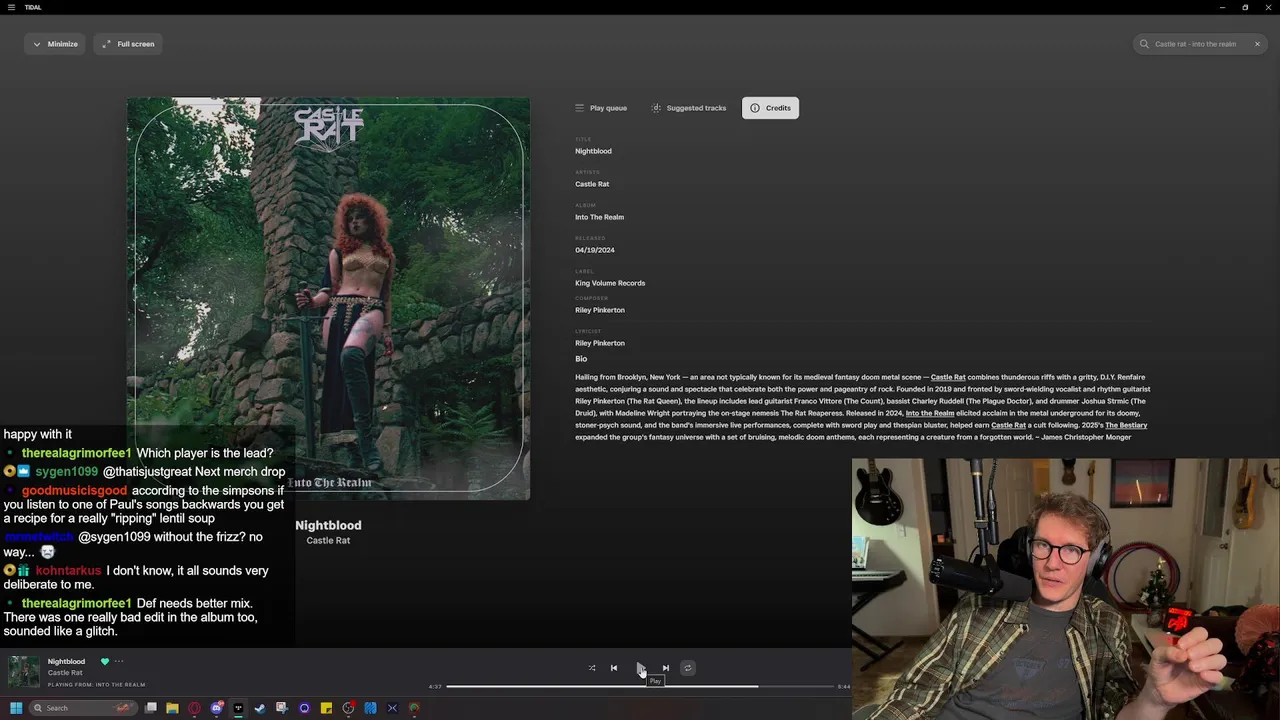Click the Play button

pos(640,668)
